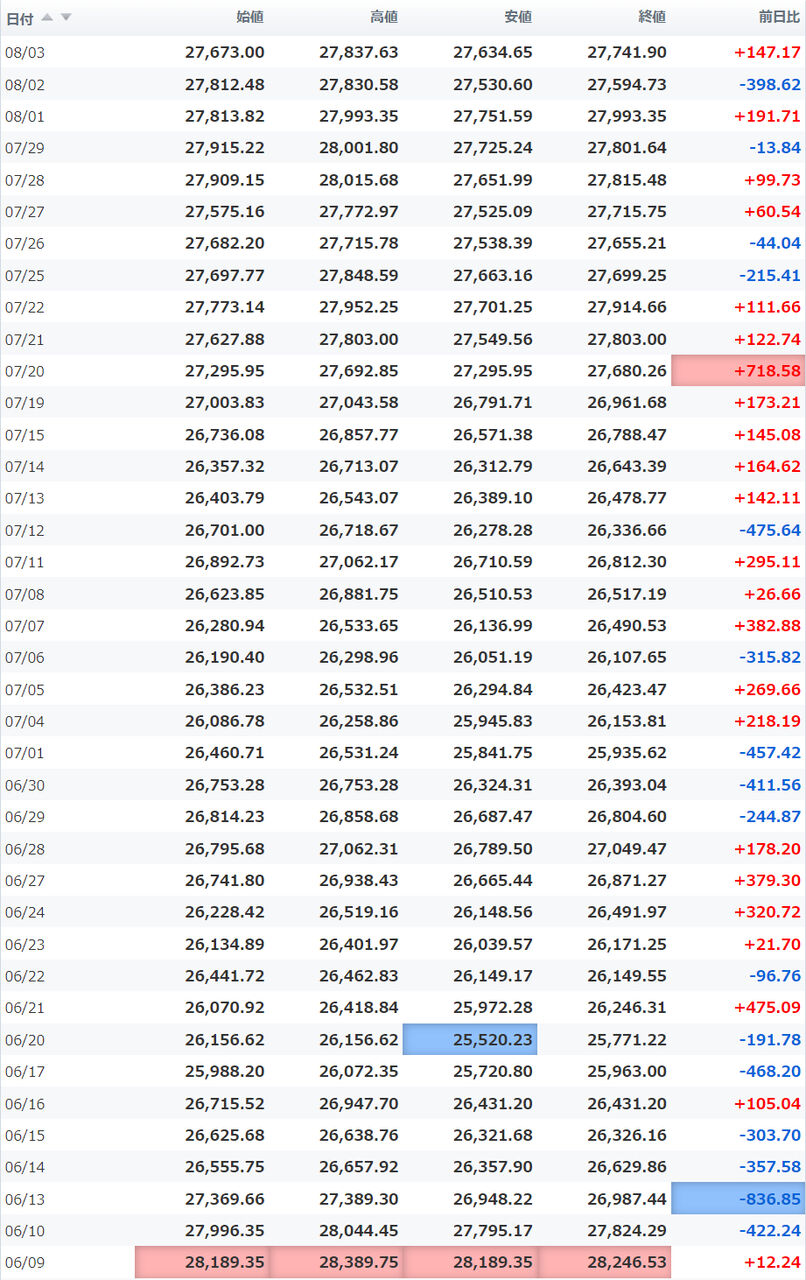Select the 08/02 date cell
Screen dimensions: 806x1280
[25, 84]
